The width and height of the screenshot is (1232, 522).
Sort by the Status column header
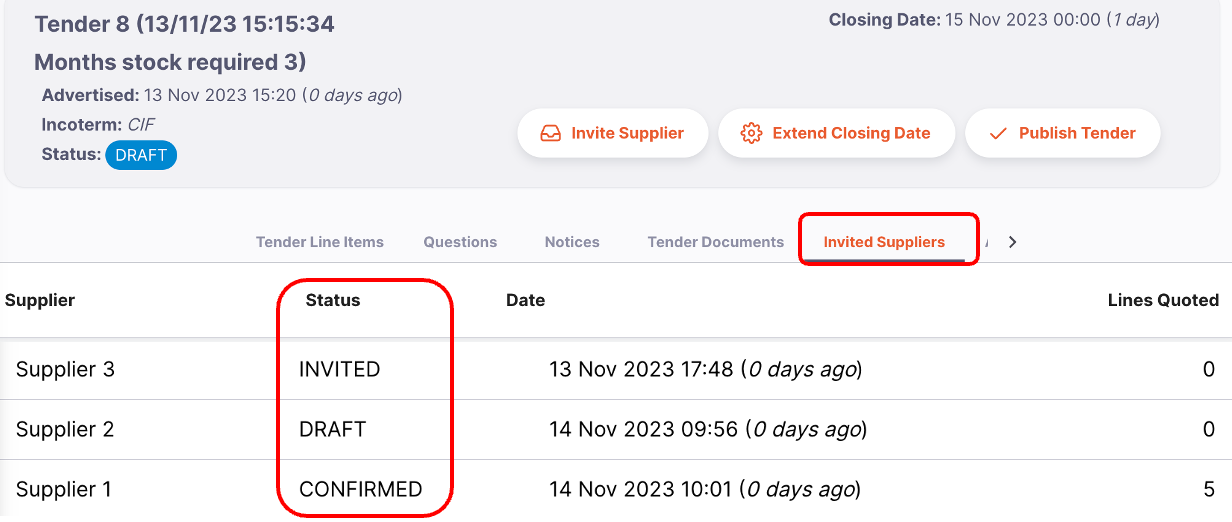tap(333, 300)
